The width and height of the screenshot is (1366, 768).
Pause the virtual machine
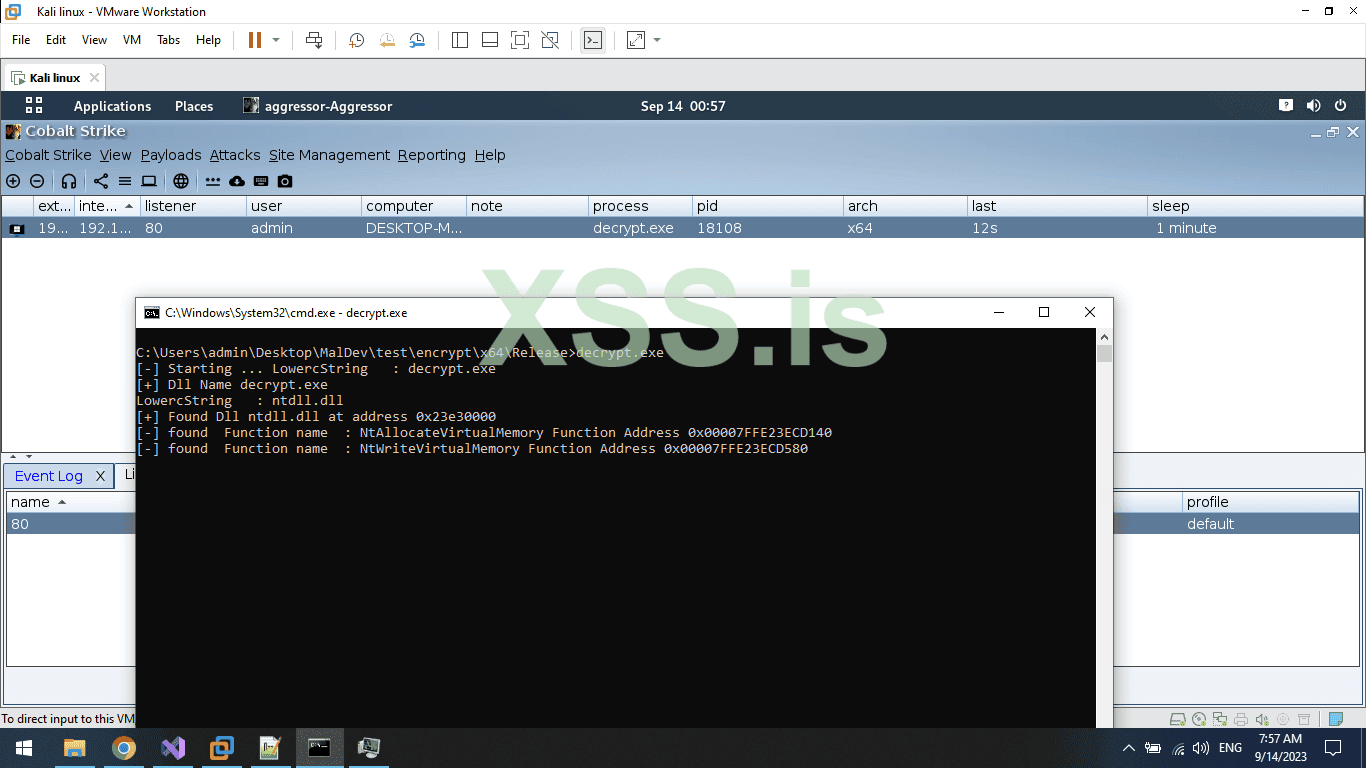click(255, 40)
